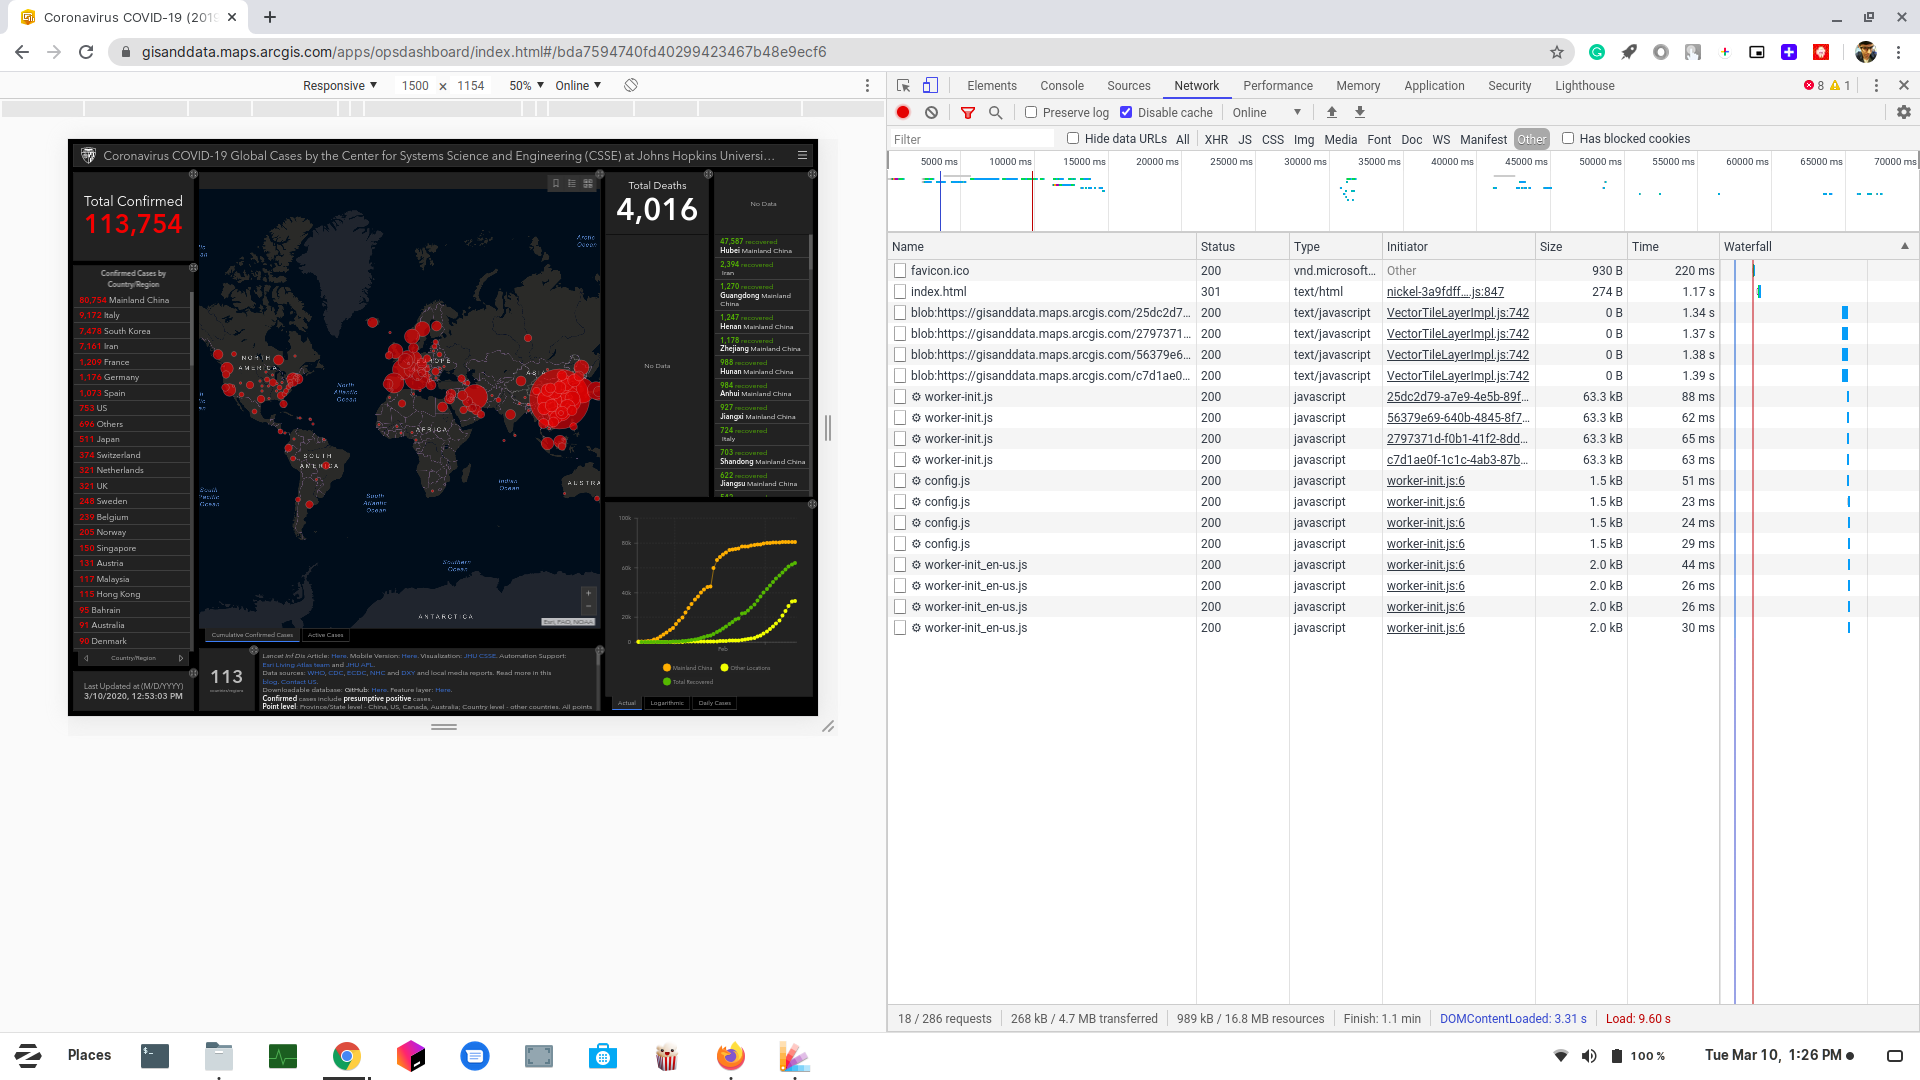
Task: Open the VectorTileLayerImpl.js:742 initiator link
Action: (1457, 313)
